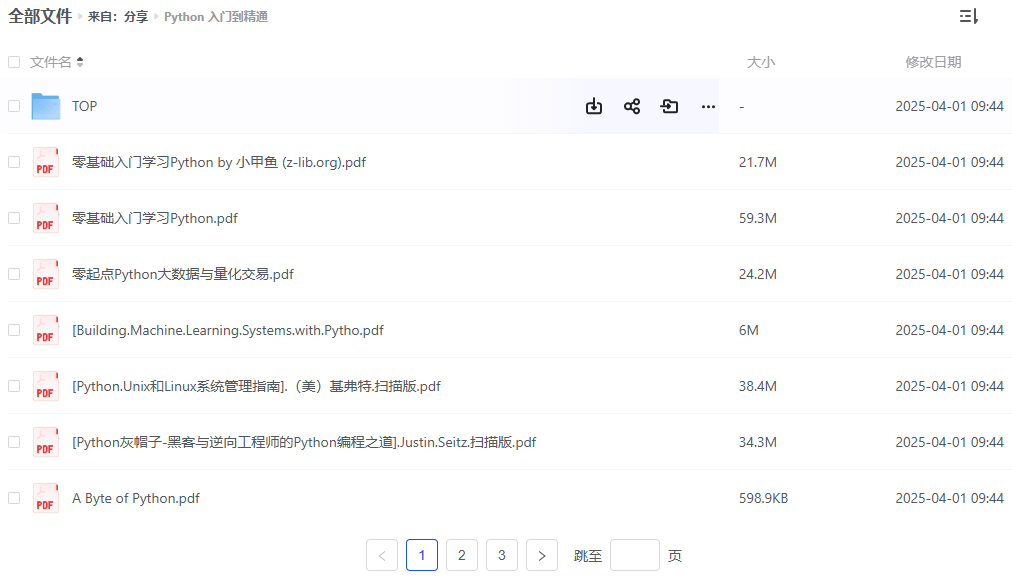Click the PDF icon of A Byte of Python.pdf
Viewport: 1012px width, 581px height.
point(45,497)
